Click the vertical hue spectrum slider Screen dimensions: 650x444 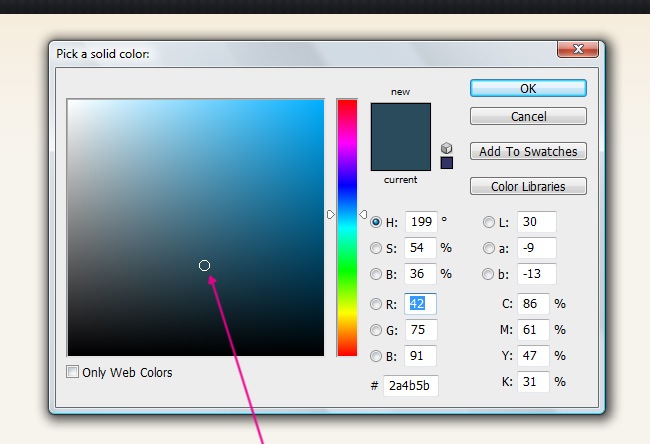[x=347, y=227]
